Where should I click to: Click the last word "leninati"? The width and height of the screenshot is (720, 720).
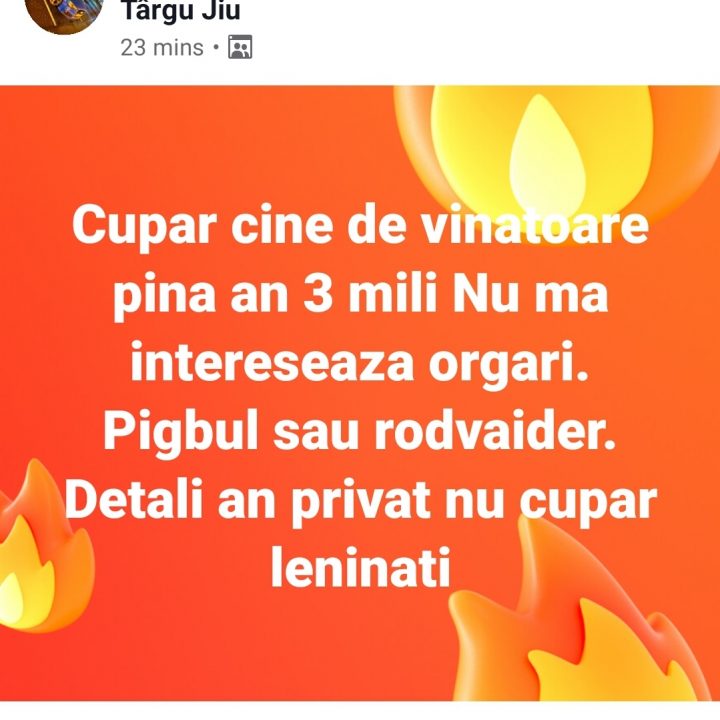click(x=360, y=566)
